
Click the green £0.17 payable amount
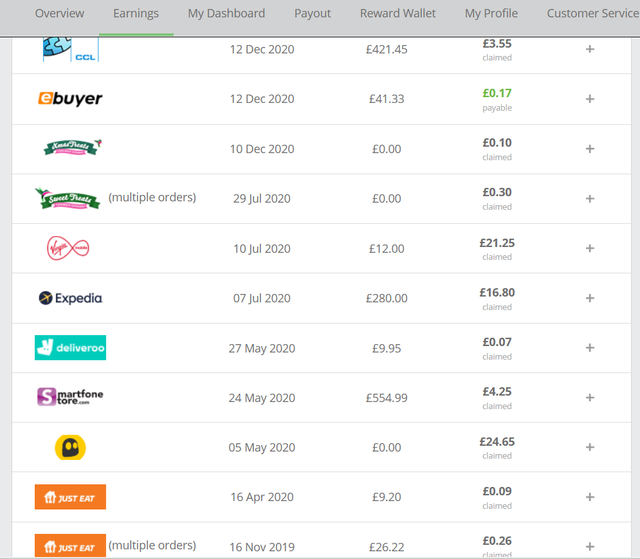click(x=497, y=93)
